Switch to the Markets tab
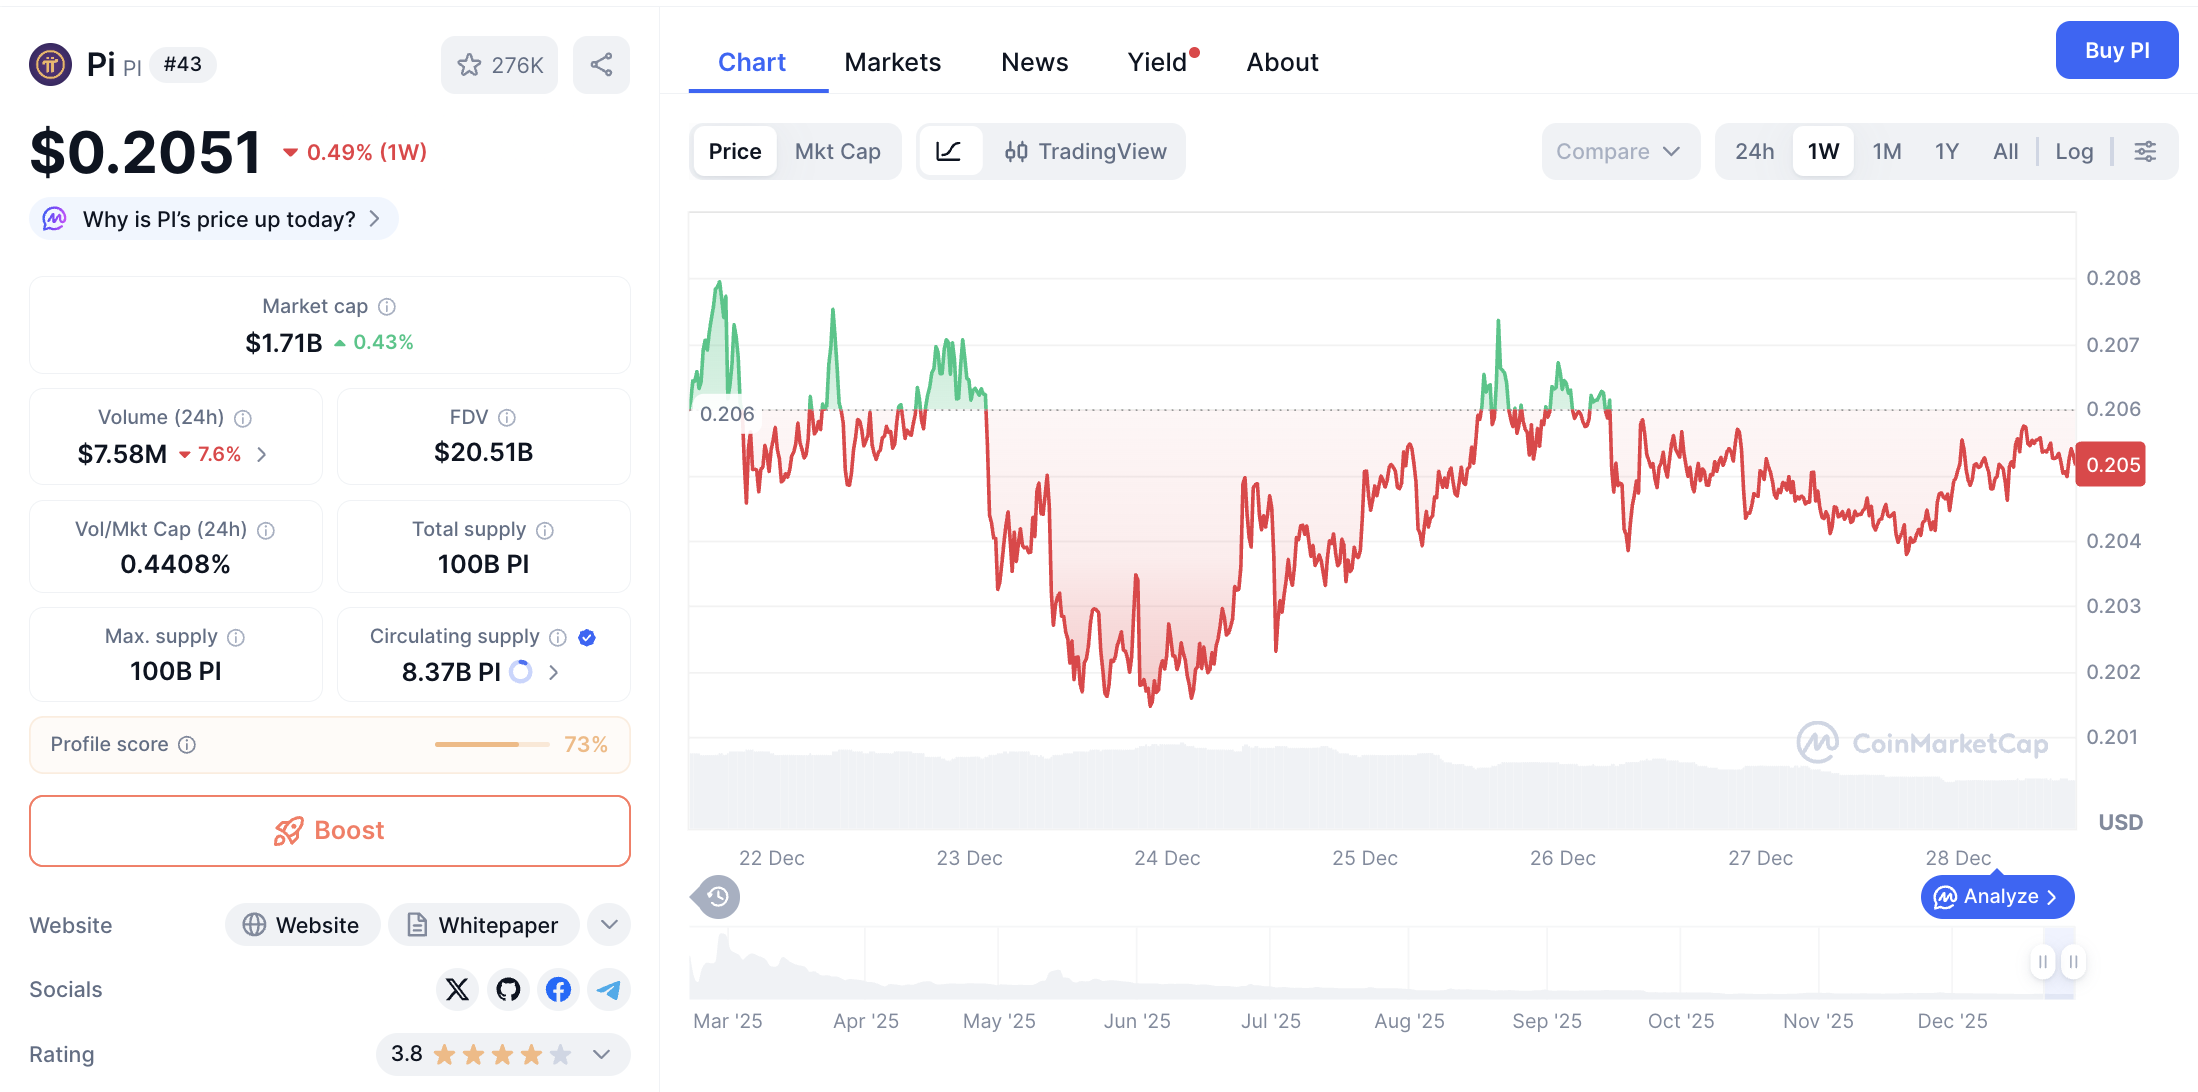Screen dimensions: 2198x1092 coord(893,61)
